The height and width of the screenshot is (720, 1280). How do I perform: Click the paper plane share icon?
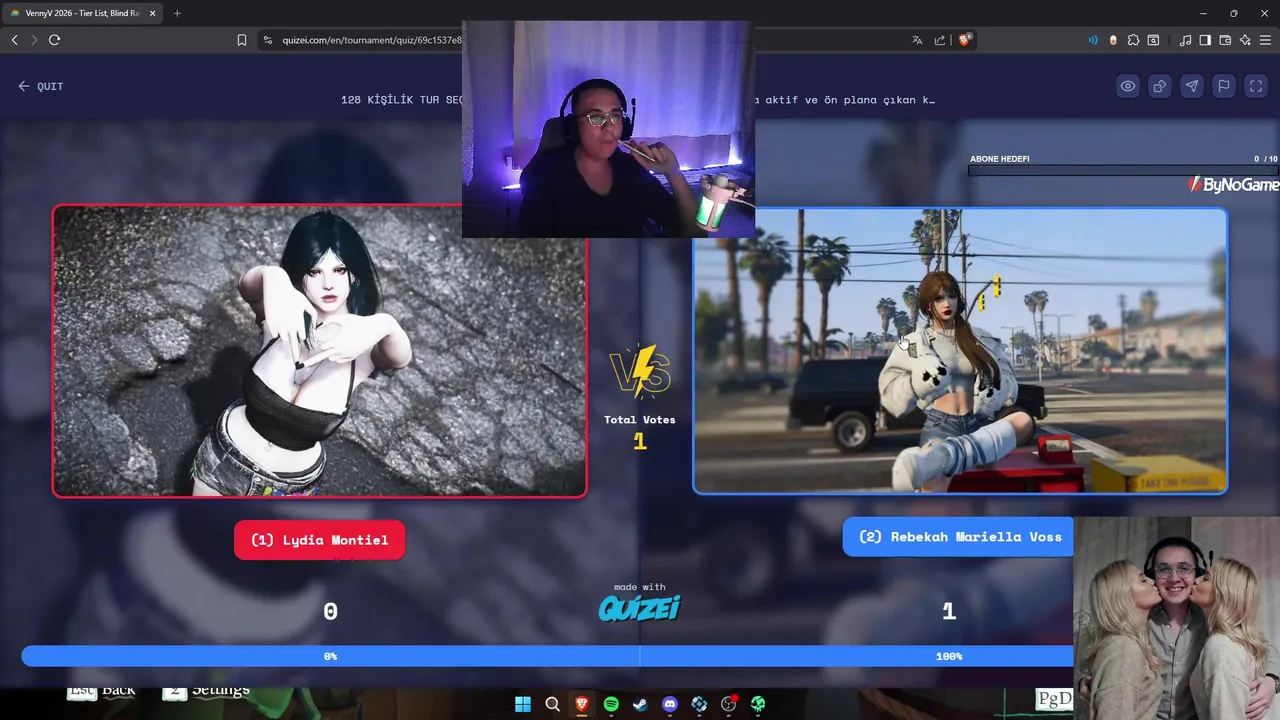click(x=1192, y=86)
